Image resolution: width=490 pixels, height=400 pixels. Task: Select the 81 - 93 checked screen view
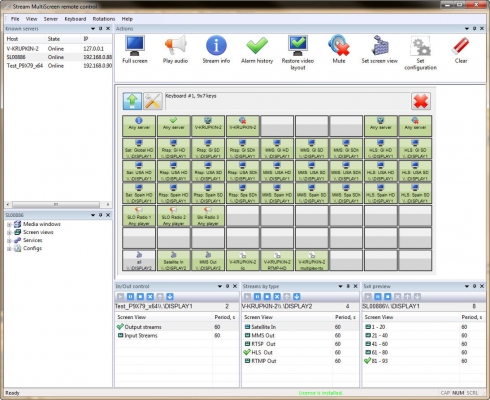point(376,361)
